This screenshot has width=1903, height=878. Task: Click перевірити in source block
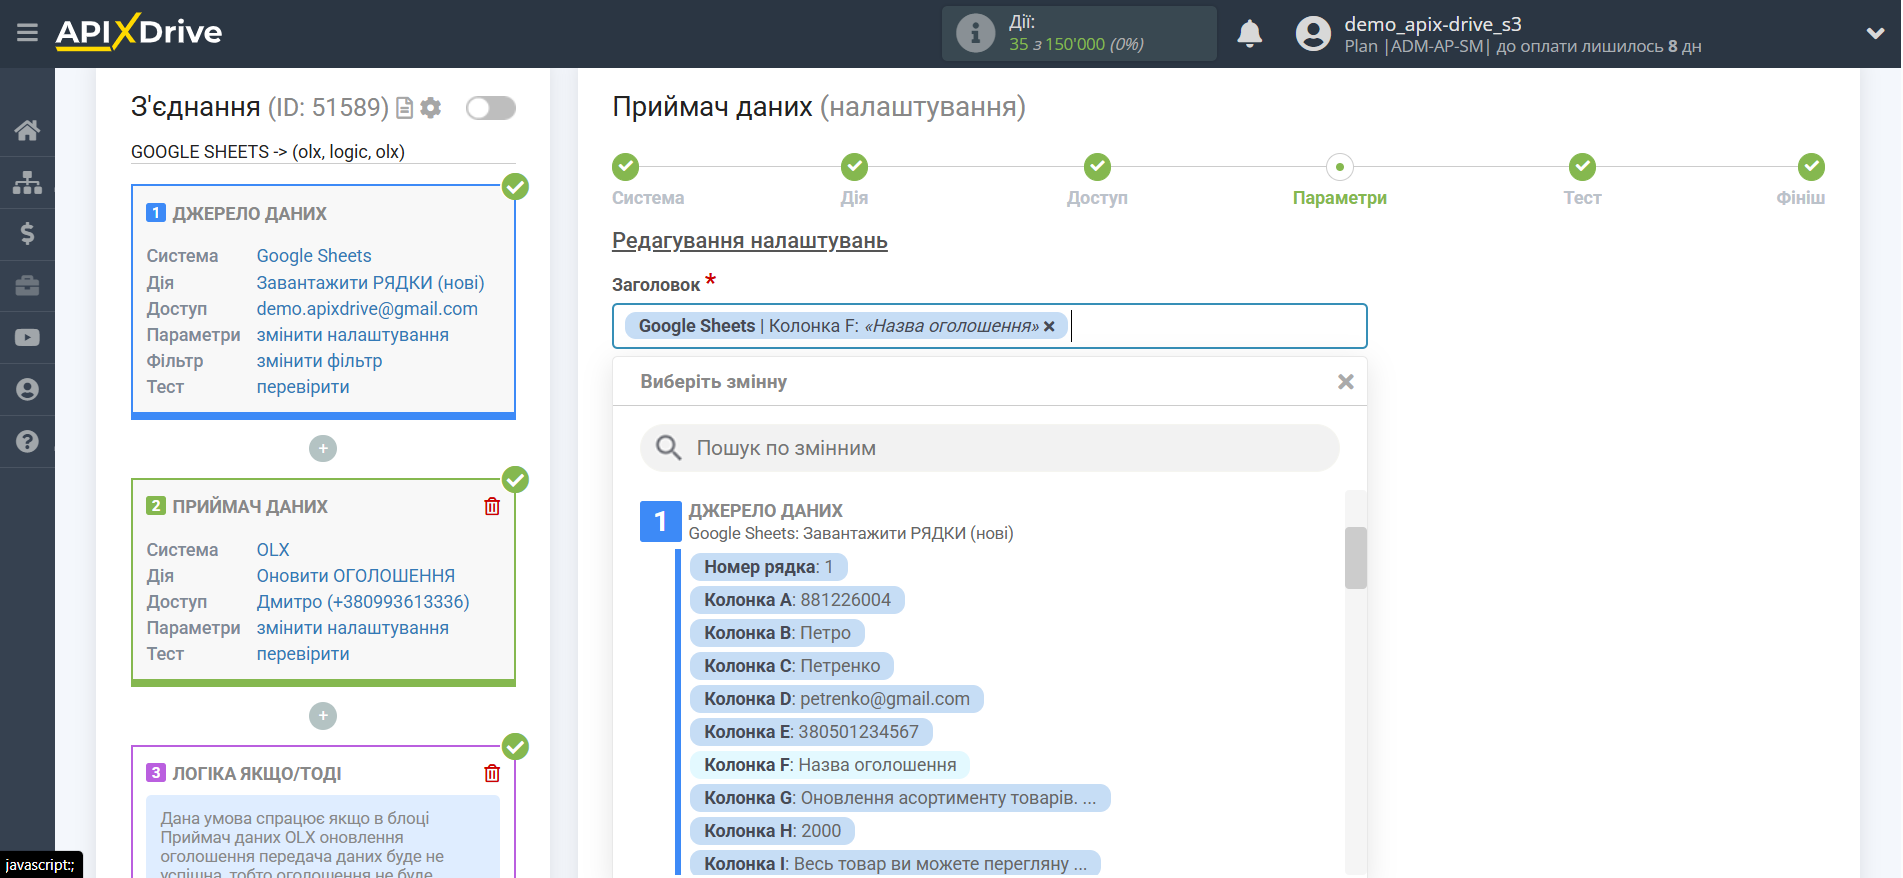click(303, 387)
